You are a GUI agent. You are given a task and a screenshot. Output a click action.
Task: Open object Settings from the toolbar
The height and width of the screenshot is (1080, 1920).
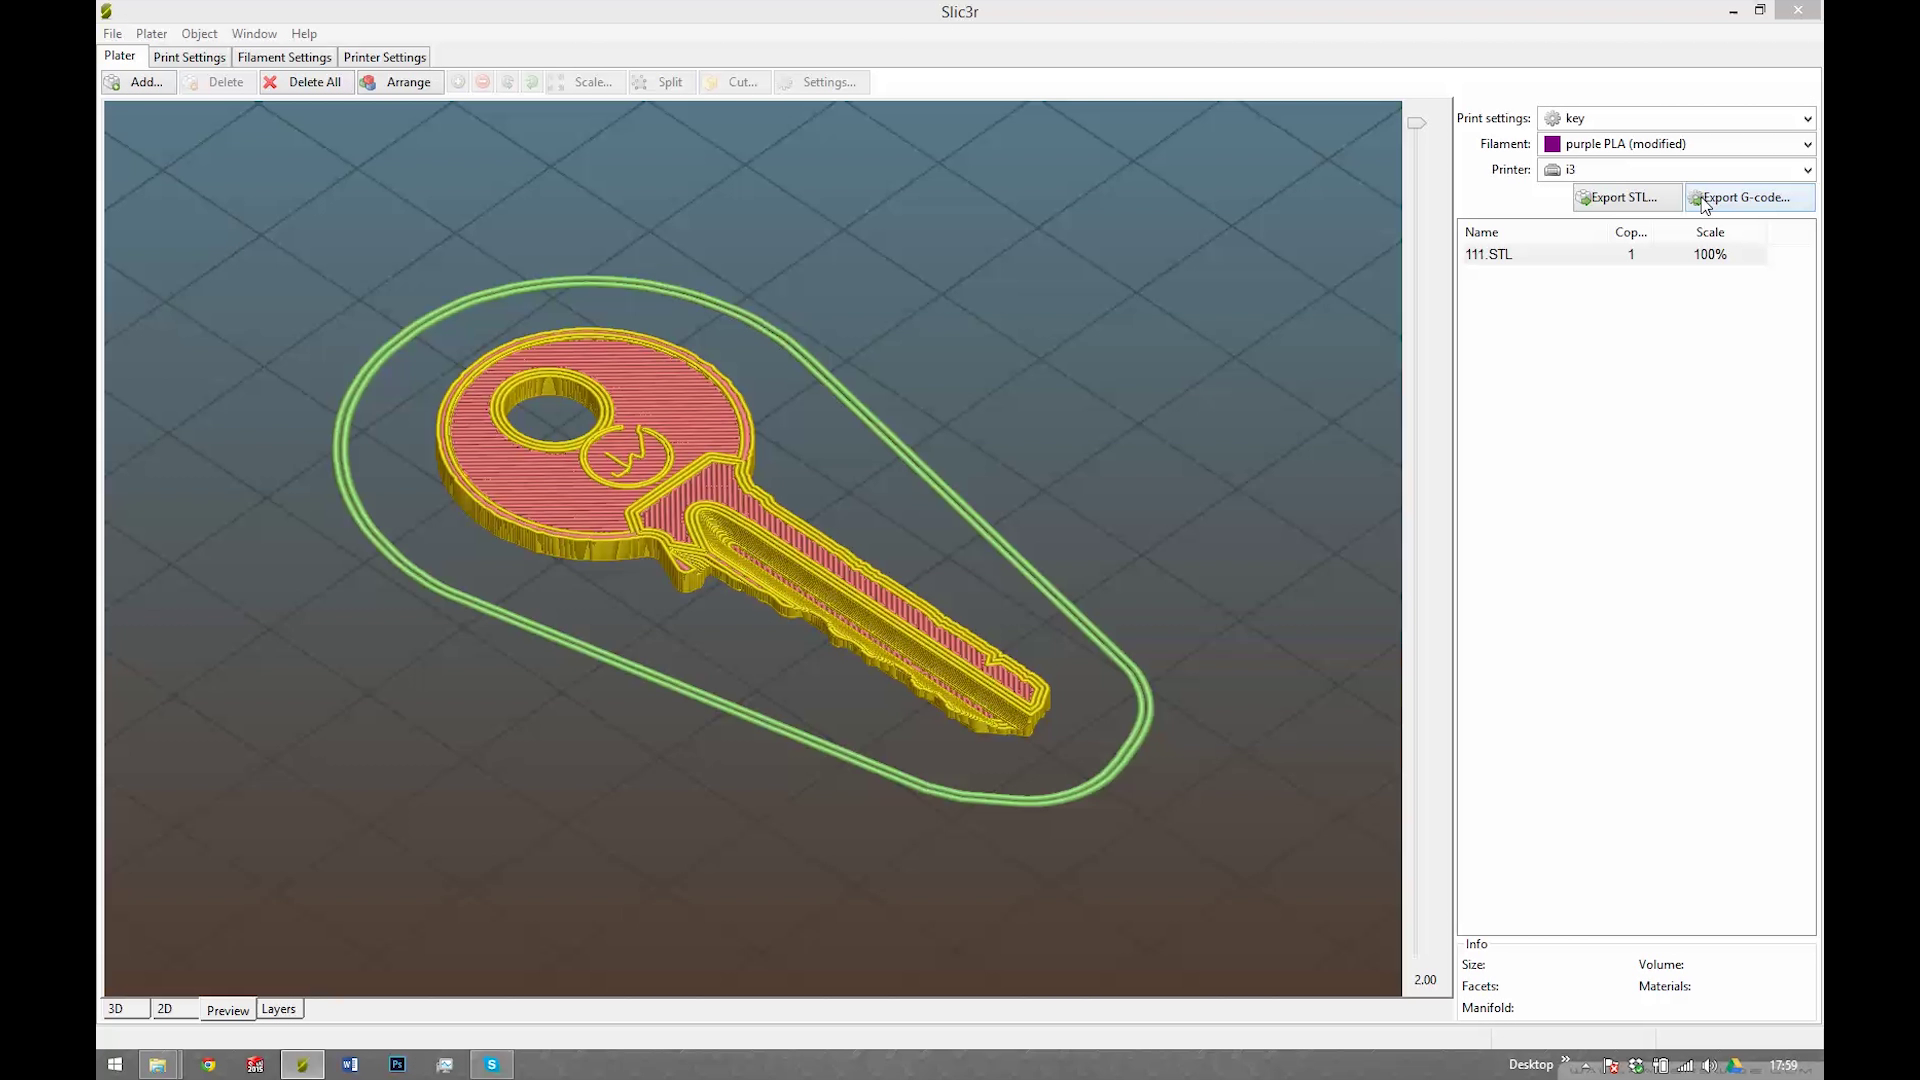point(820,82)
